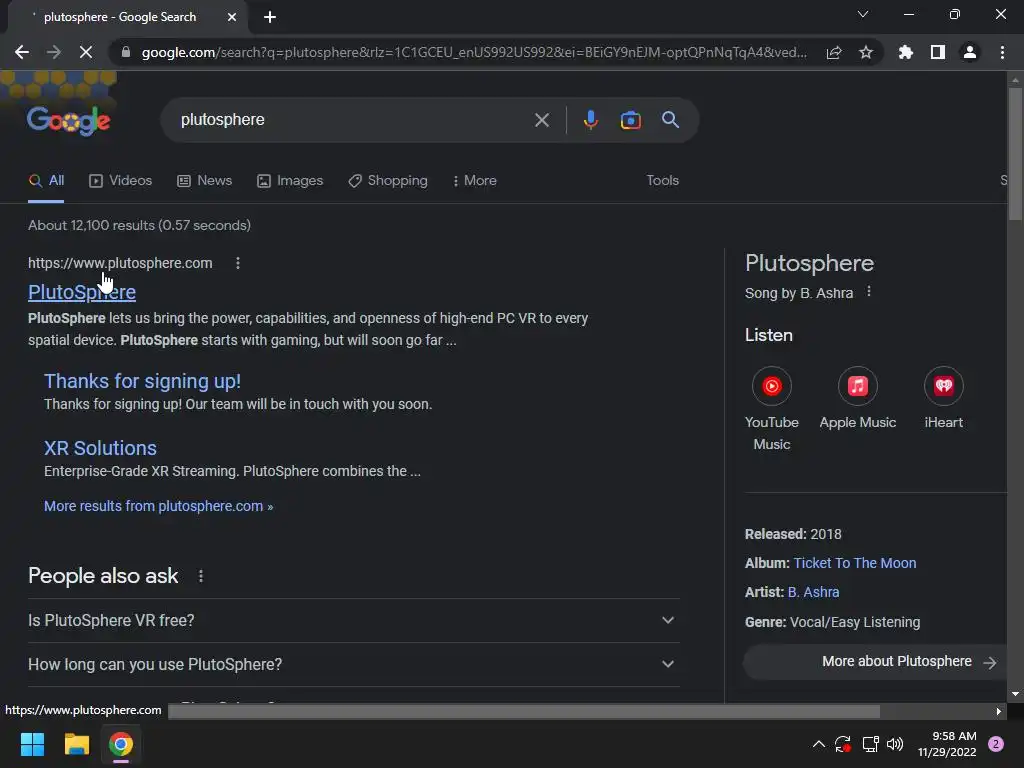This screenshot has height=768, width=1024.
Task: Start voice search with microphone
Action: click(x=590, y=120)
